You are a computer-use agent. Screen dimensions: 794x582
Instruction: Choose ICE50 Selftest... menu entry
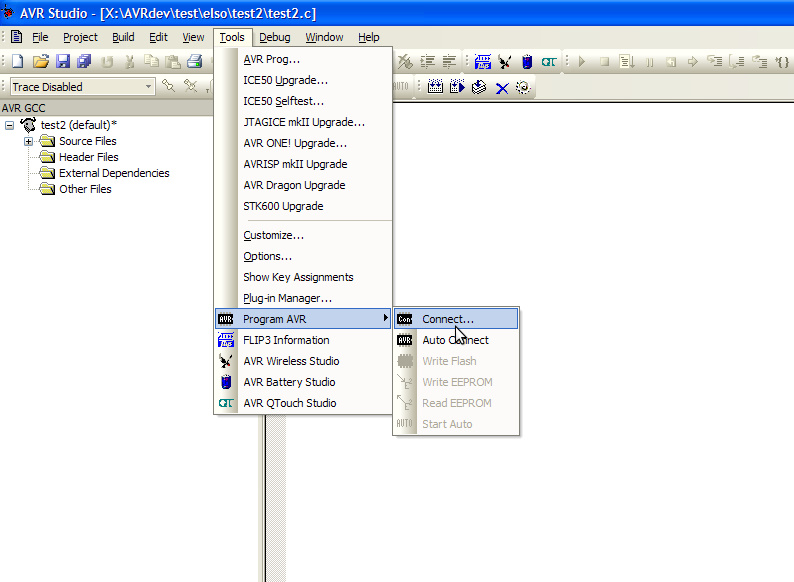click(303, 101)
